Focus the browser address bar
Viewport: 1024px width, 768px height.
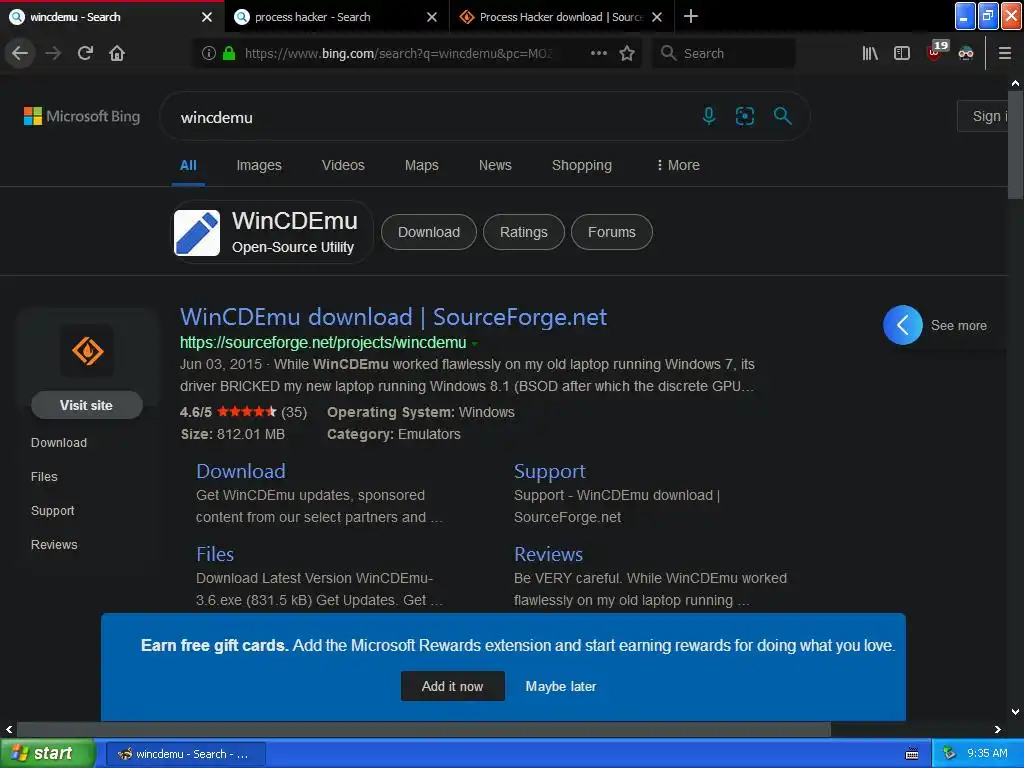398,53
